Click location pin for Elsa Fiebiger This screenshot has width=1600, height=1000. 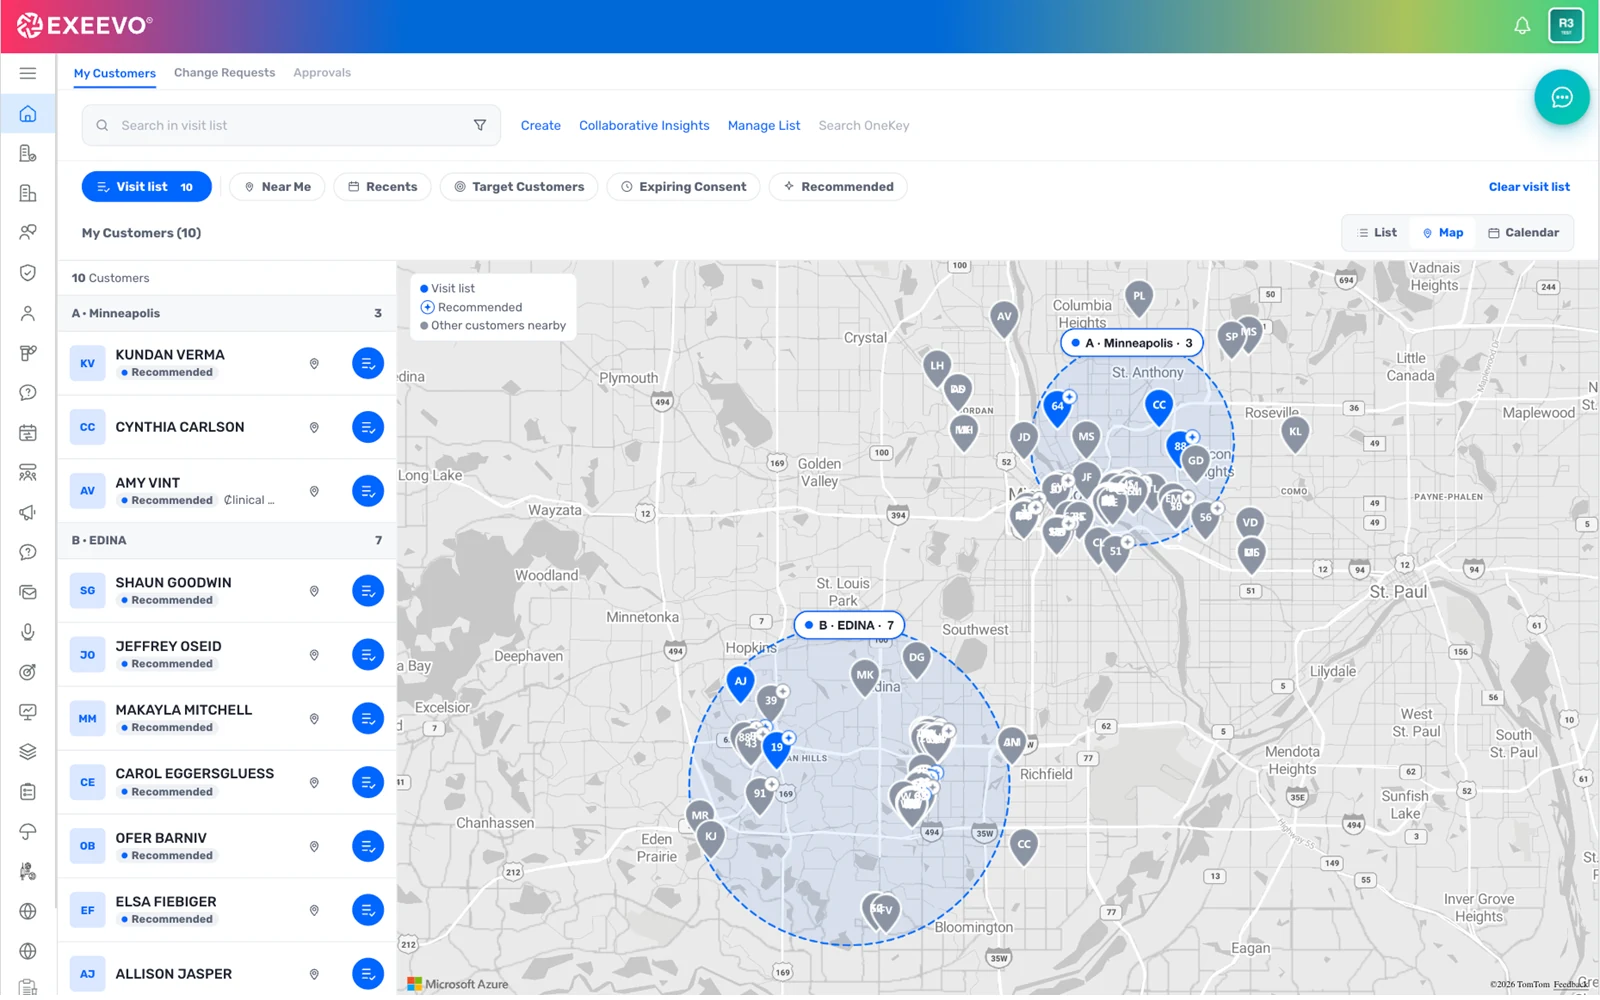pyautogui.click(x=314, y=910)
